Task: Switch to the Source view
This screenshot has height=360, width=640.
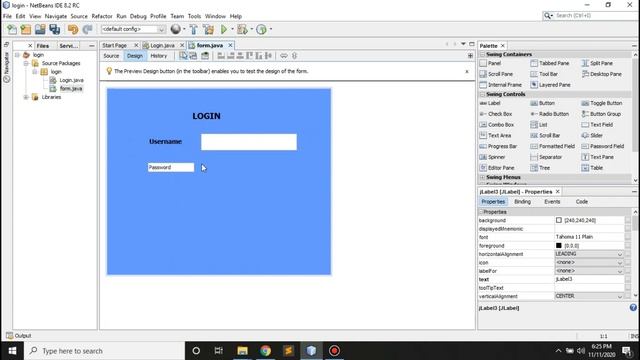Action: [x=111, y=56]
